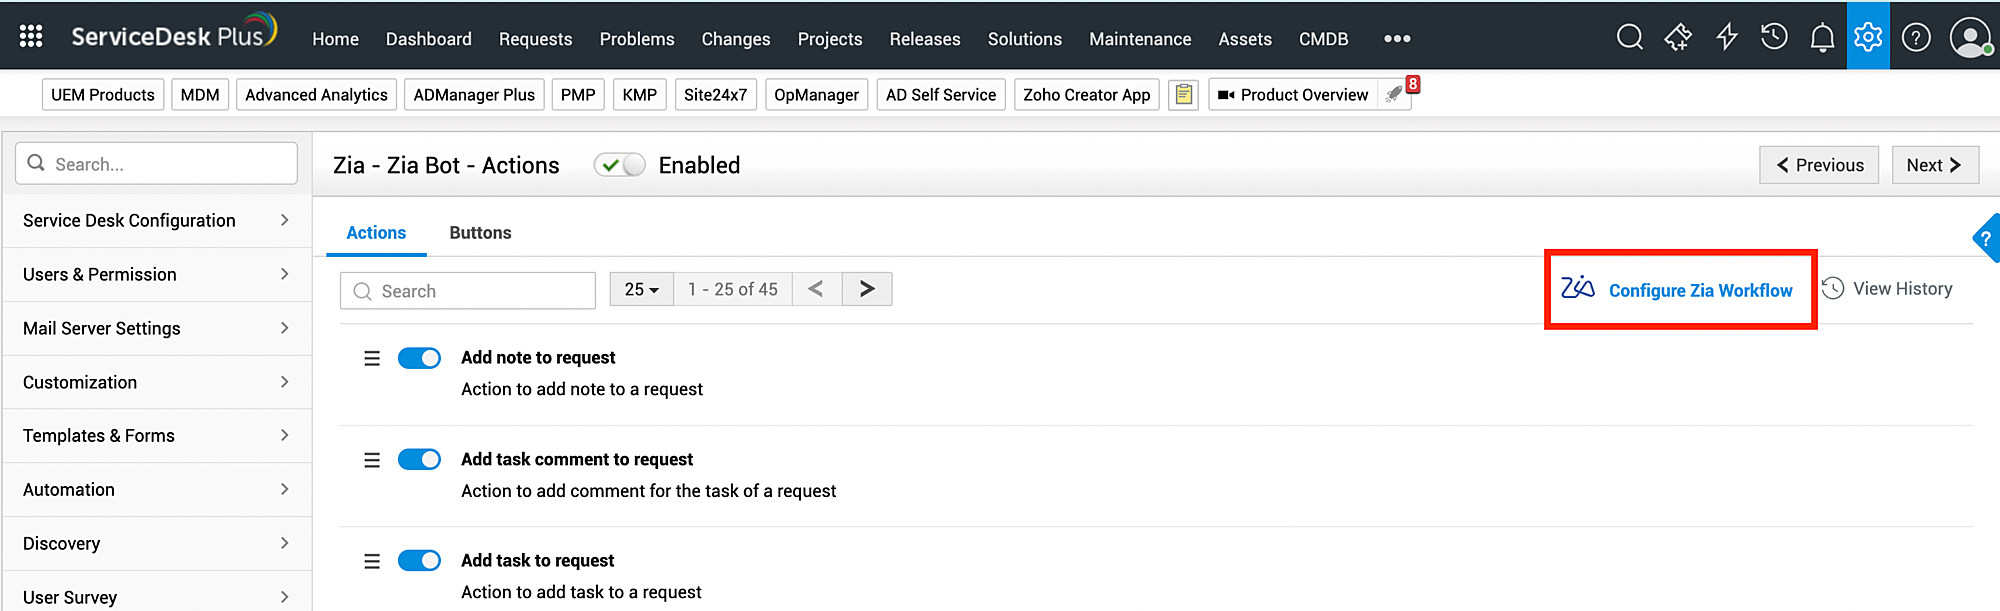The image size is (2000, 611).
Task: Open the app grid launcher icon
Action: click(31, 37)
